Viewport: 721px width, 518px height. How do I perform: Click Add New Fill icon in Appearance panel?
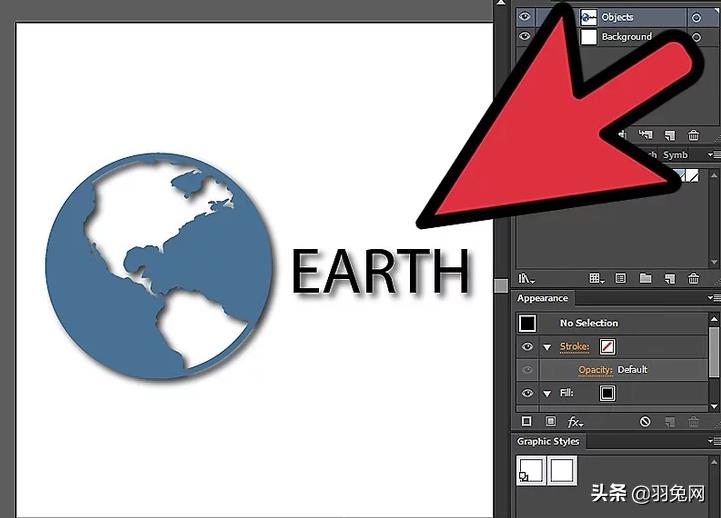tap(550, 421)
